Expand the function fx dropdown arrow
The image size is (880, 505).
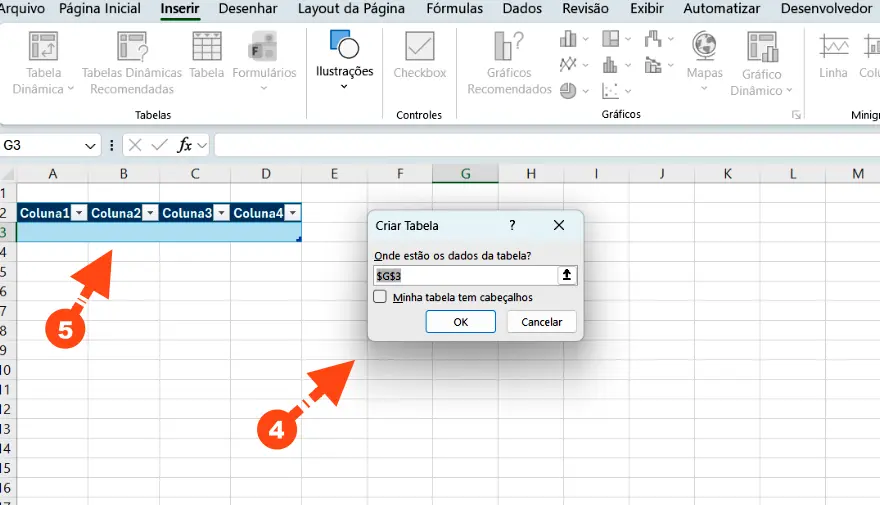(203, 146)
